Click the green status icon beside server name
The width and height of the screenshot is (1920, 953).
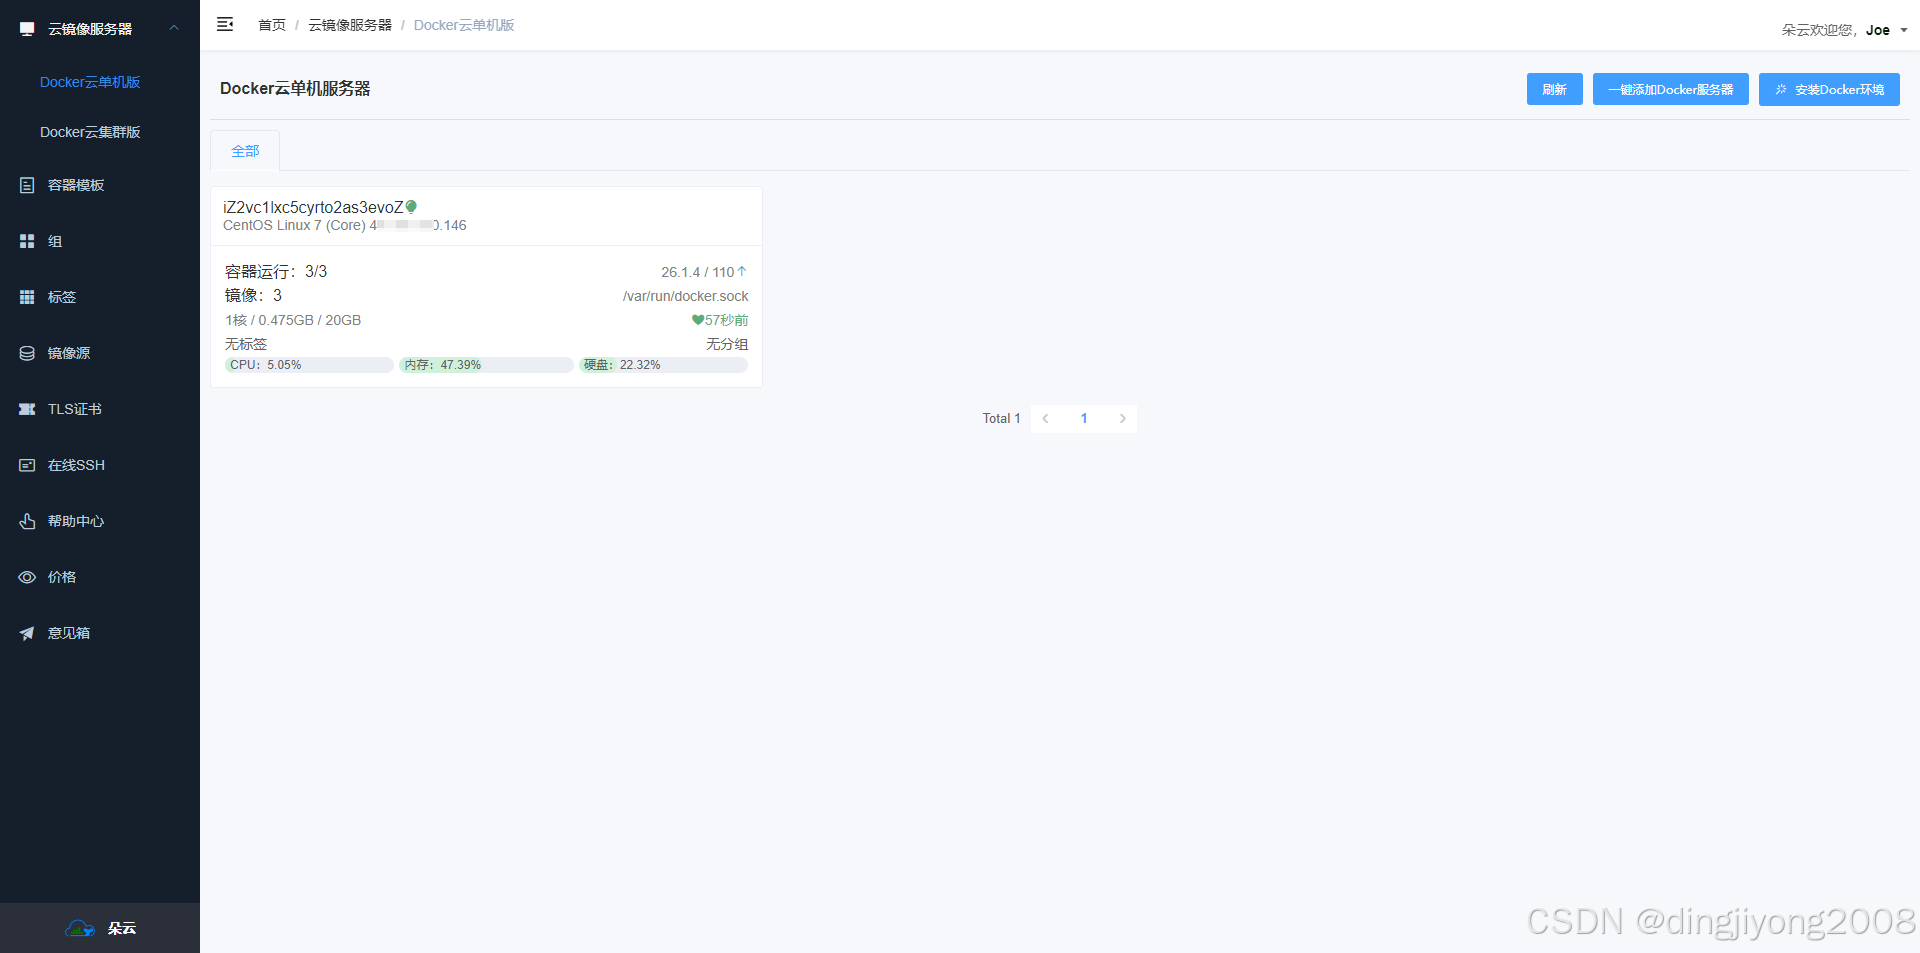point(411,207)
